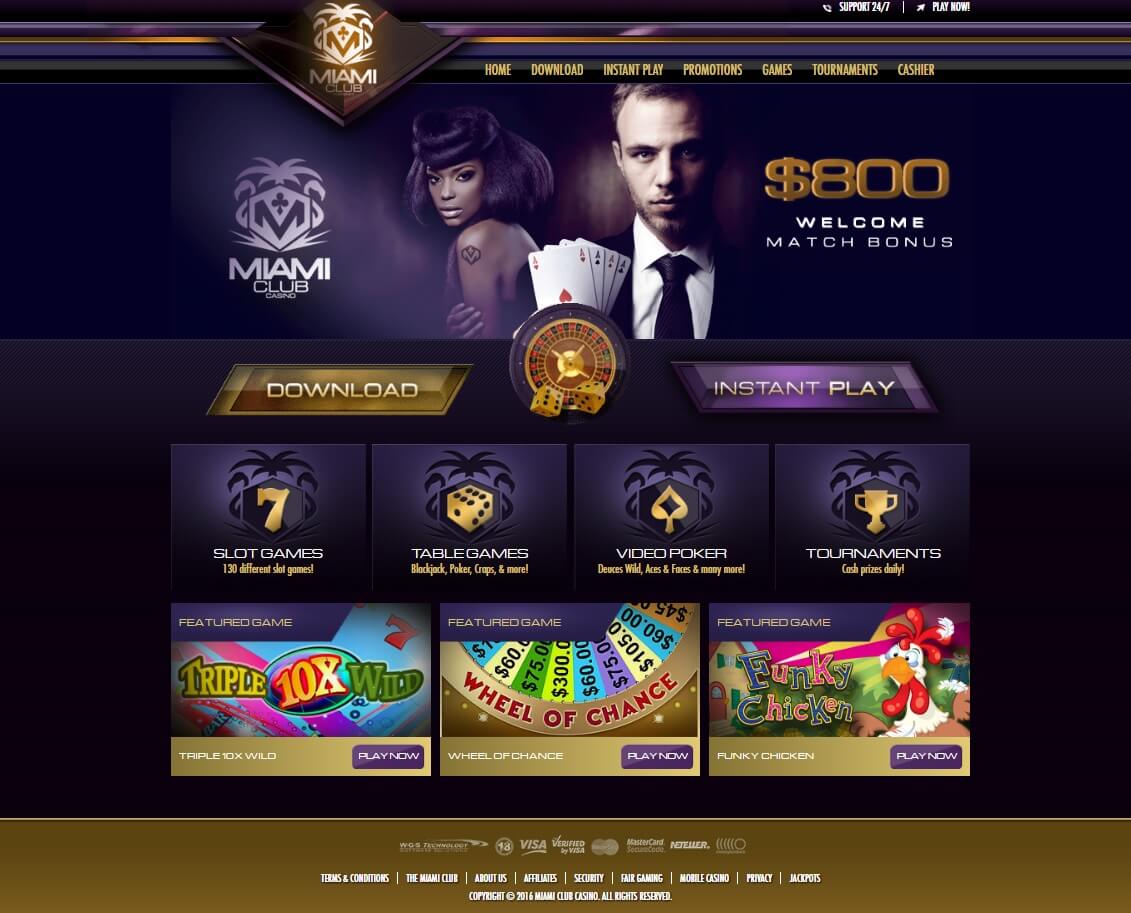This screenshot has height=913, width=1131.
Task: Click the VISA logo in footer
Action: point(532,845)
